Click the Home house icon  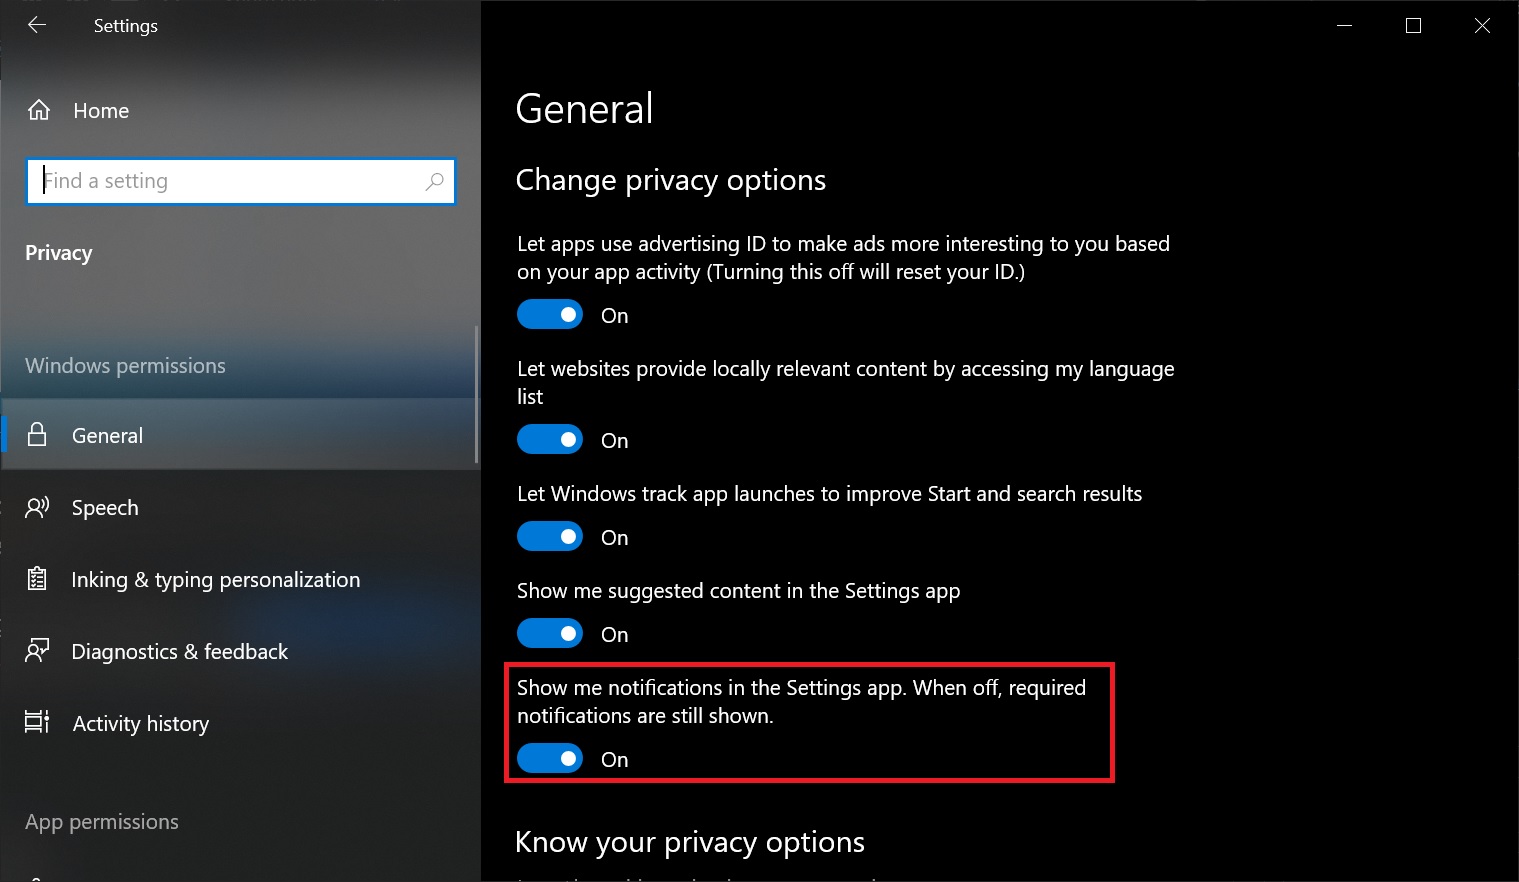pyautogui.click(x=39, y=110)
